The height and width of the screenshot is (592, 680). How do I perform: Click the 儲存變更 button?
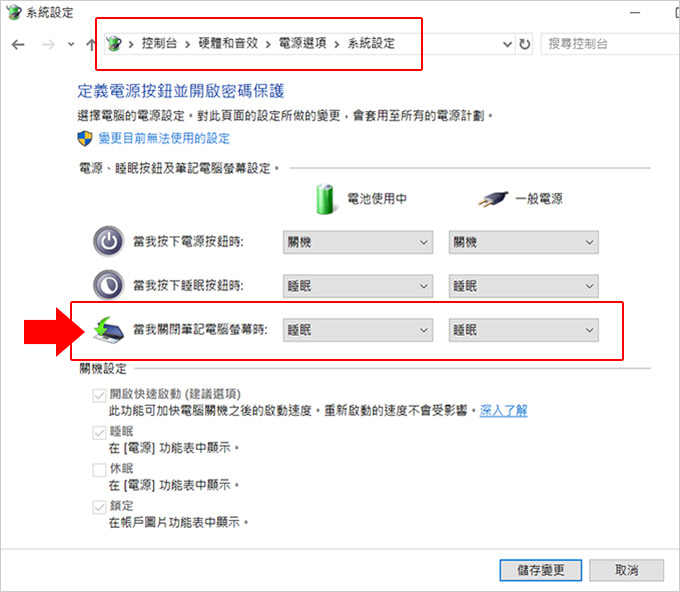540,570
